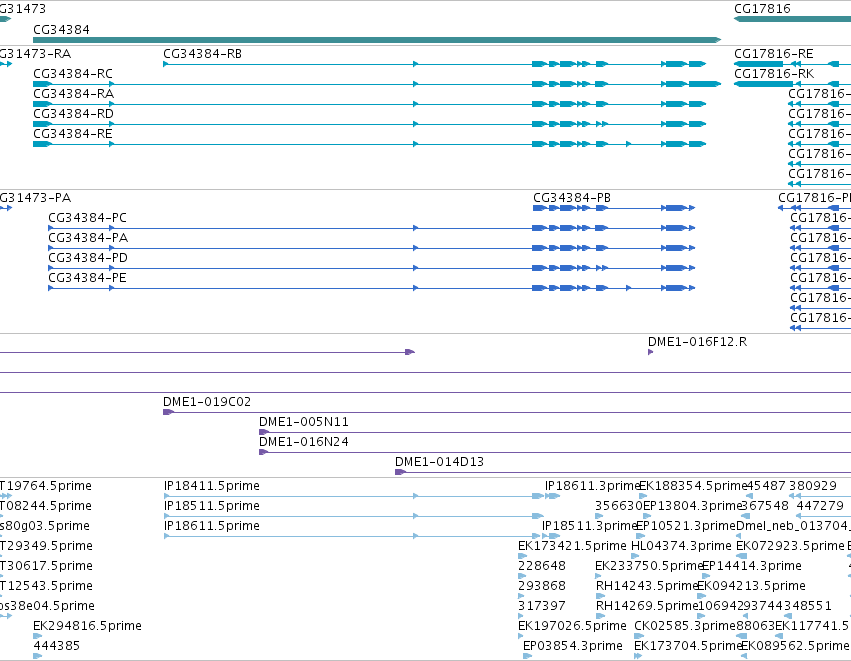This screenshot has height=661, width=851.
Task: Click the IP18611.3prime EST label
Action: click(593, 486)
